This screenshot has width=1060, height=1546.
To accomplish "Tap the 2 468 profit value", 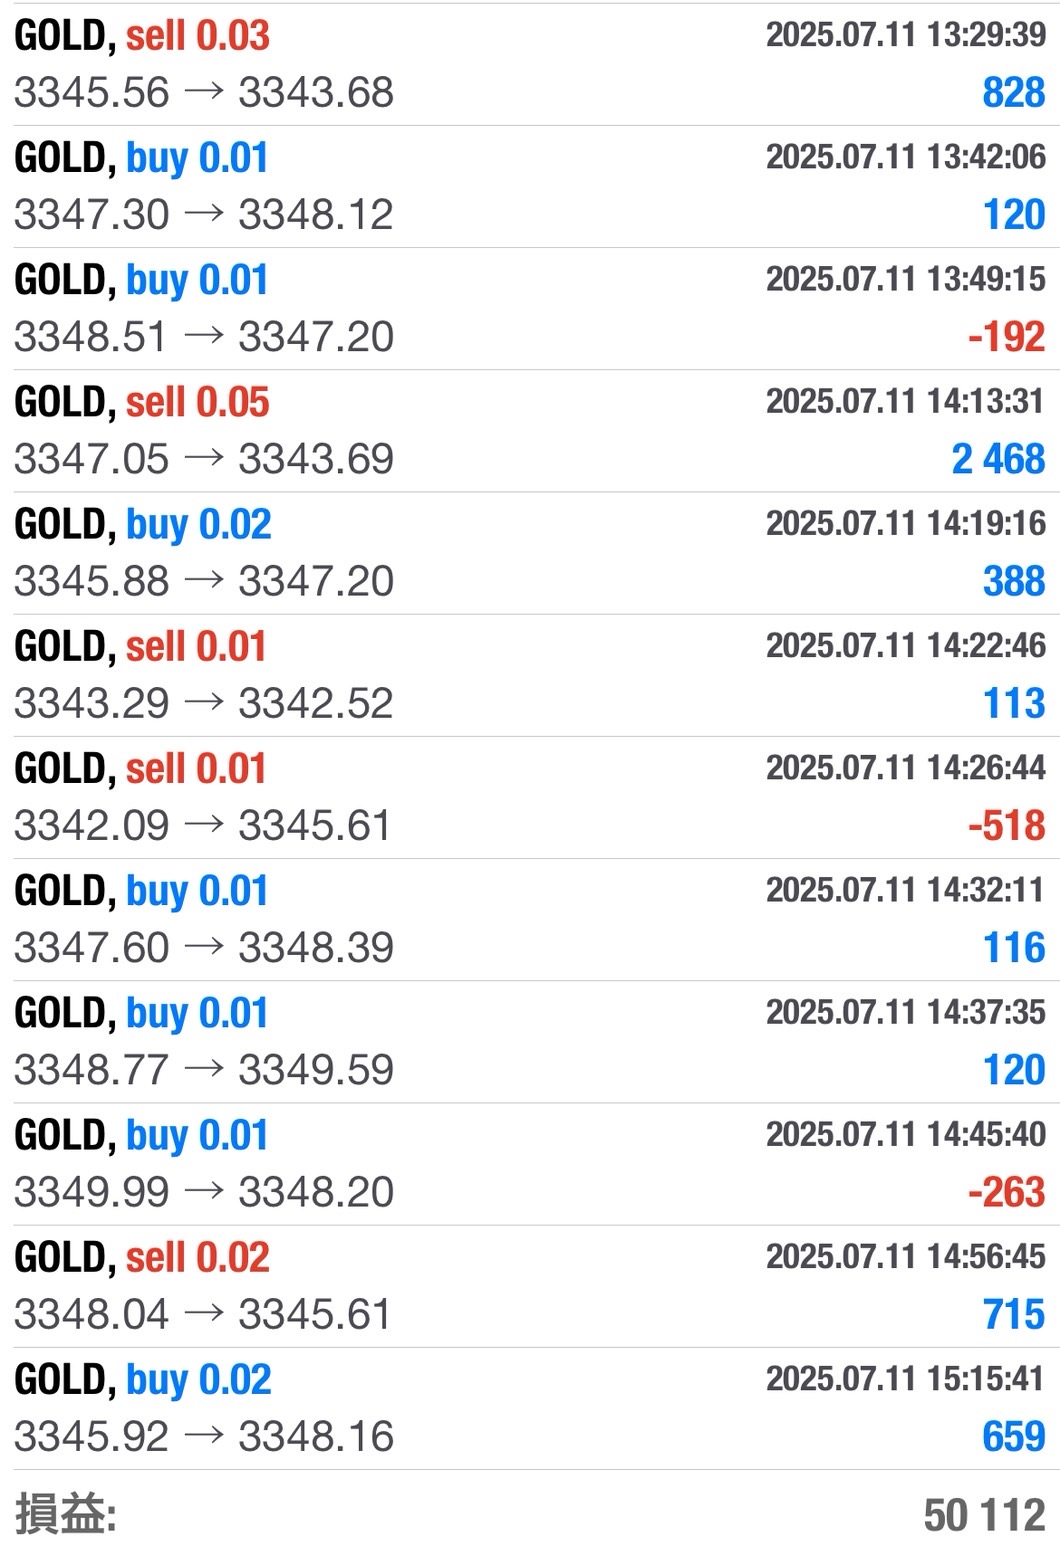I will [998, 459].
